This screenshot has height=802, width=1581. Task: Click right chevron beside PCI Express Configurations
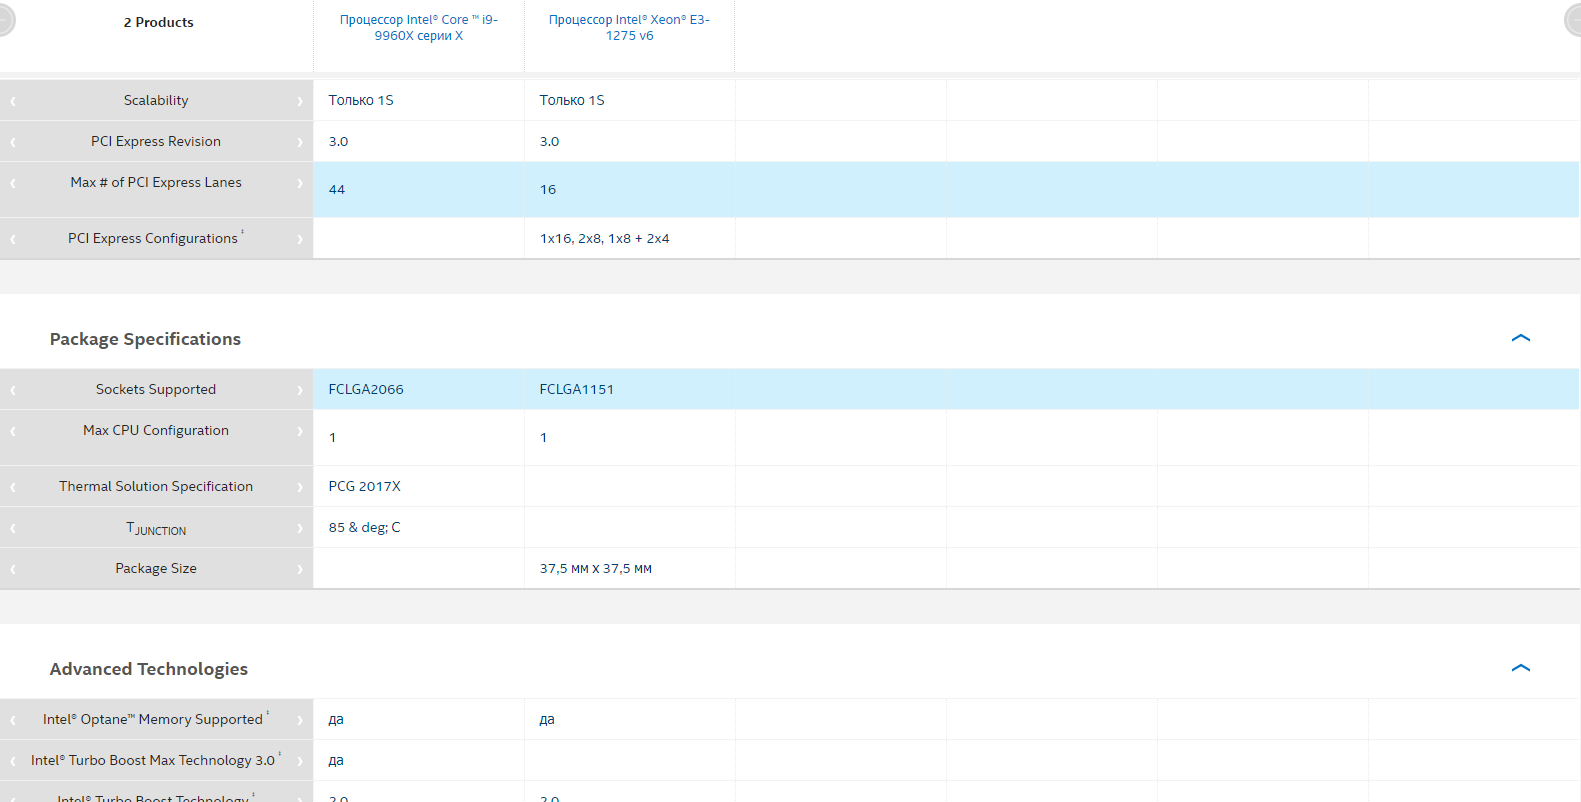299,239
